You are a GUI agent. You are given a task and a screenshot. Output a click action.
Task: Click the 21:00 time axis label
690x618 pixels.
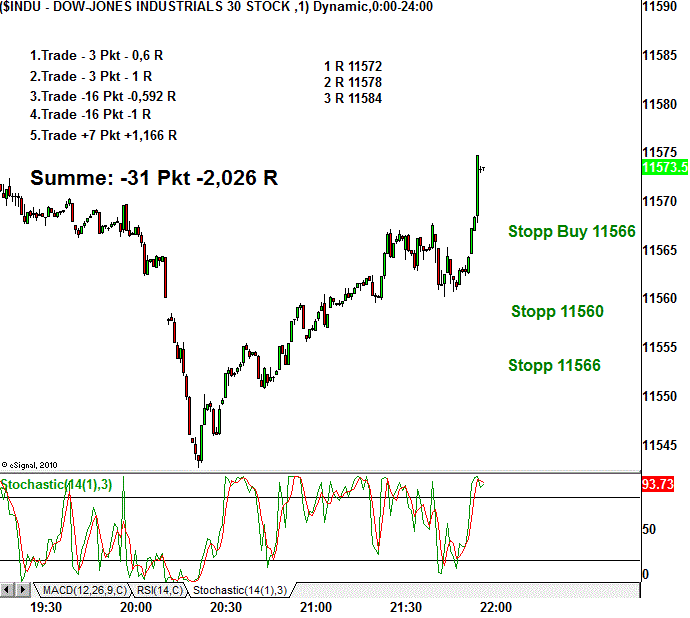(316, 607)
